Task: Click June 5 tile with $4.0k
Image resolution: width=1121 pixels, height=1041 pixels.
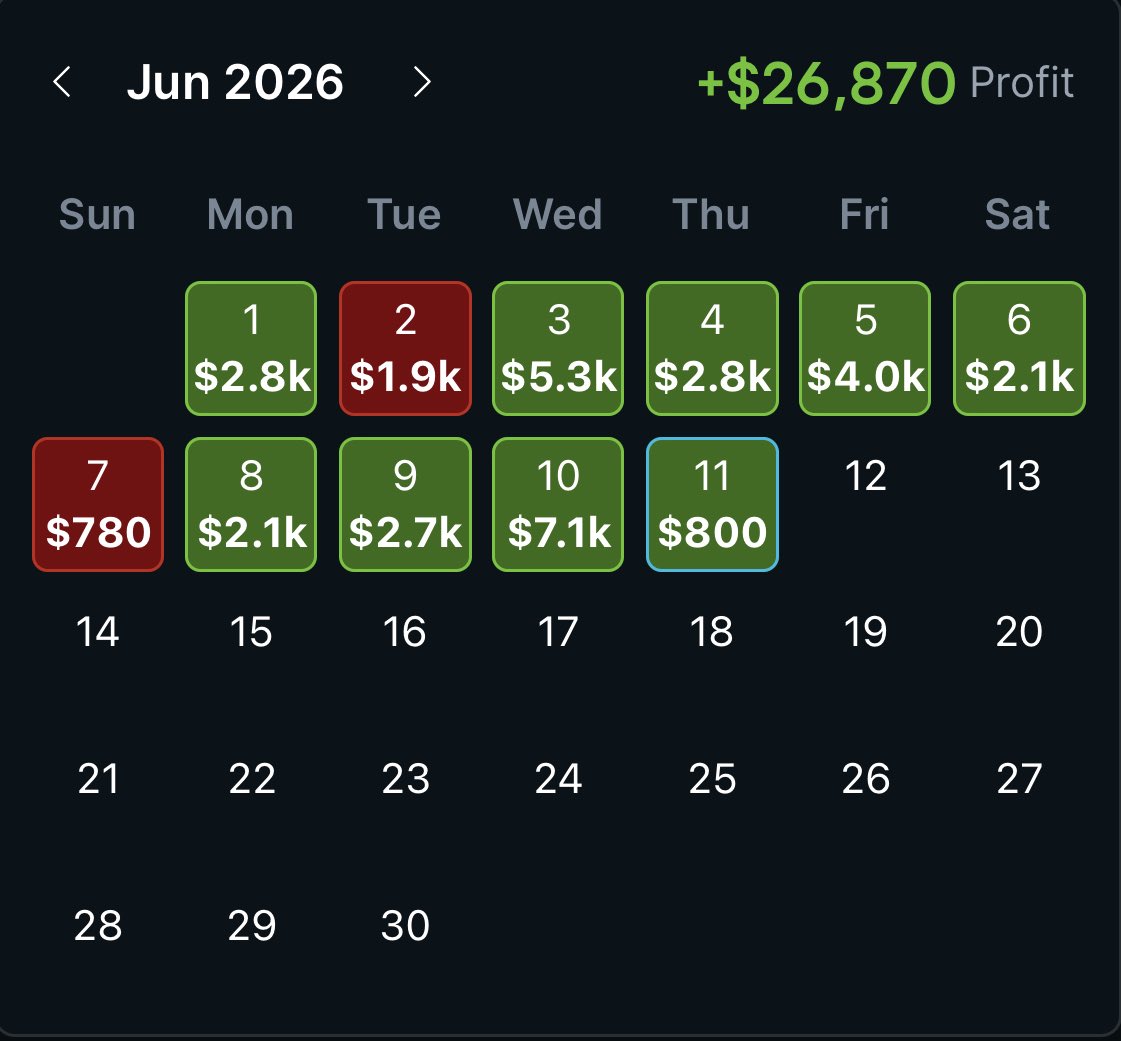Action: pos(865,348)
